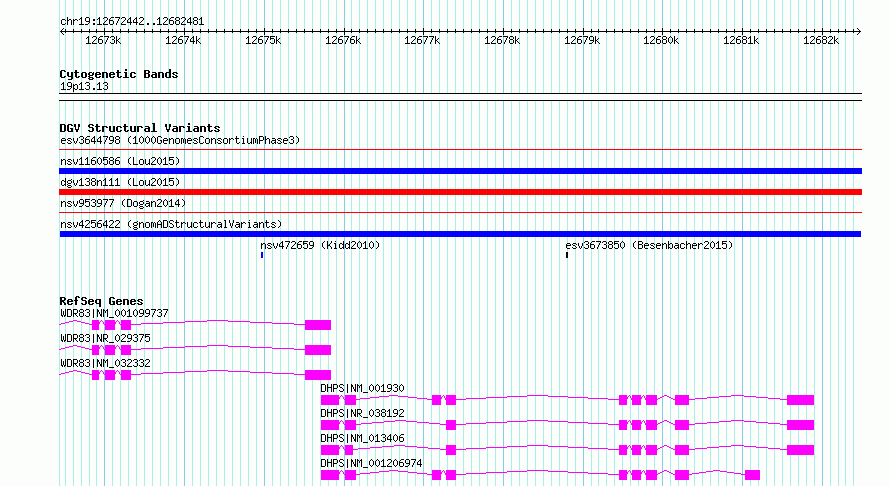Click the large exon of WDR83 NM_032332
The height and width of the screenshot is (486, 890).
[318, 375]
